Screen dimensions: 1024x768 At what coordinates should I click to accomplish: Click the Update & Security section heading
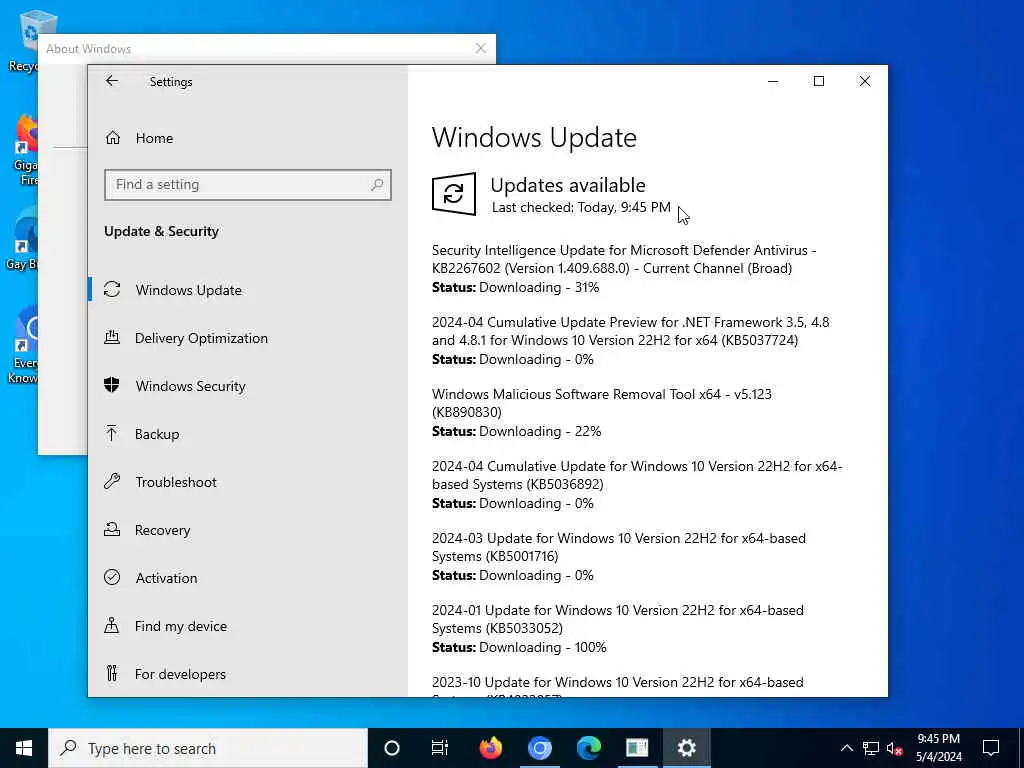161,232
